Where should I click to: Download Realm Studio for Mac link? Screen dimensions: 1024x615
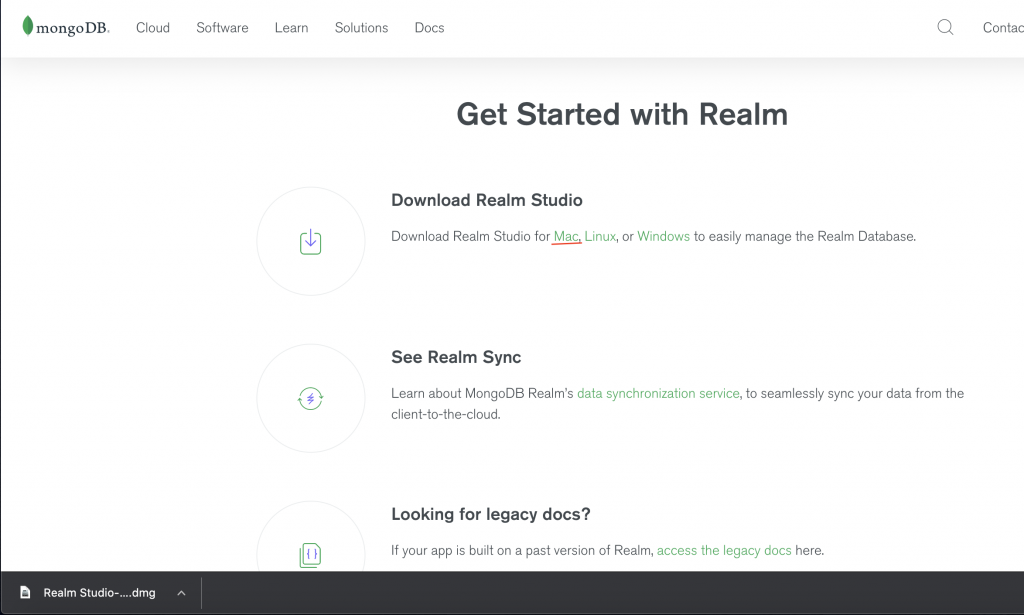566,236
